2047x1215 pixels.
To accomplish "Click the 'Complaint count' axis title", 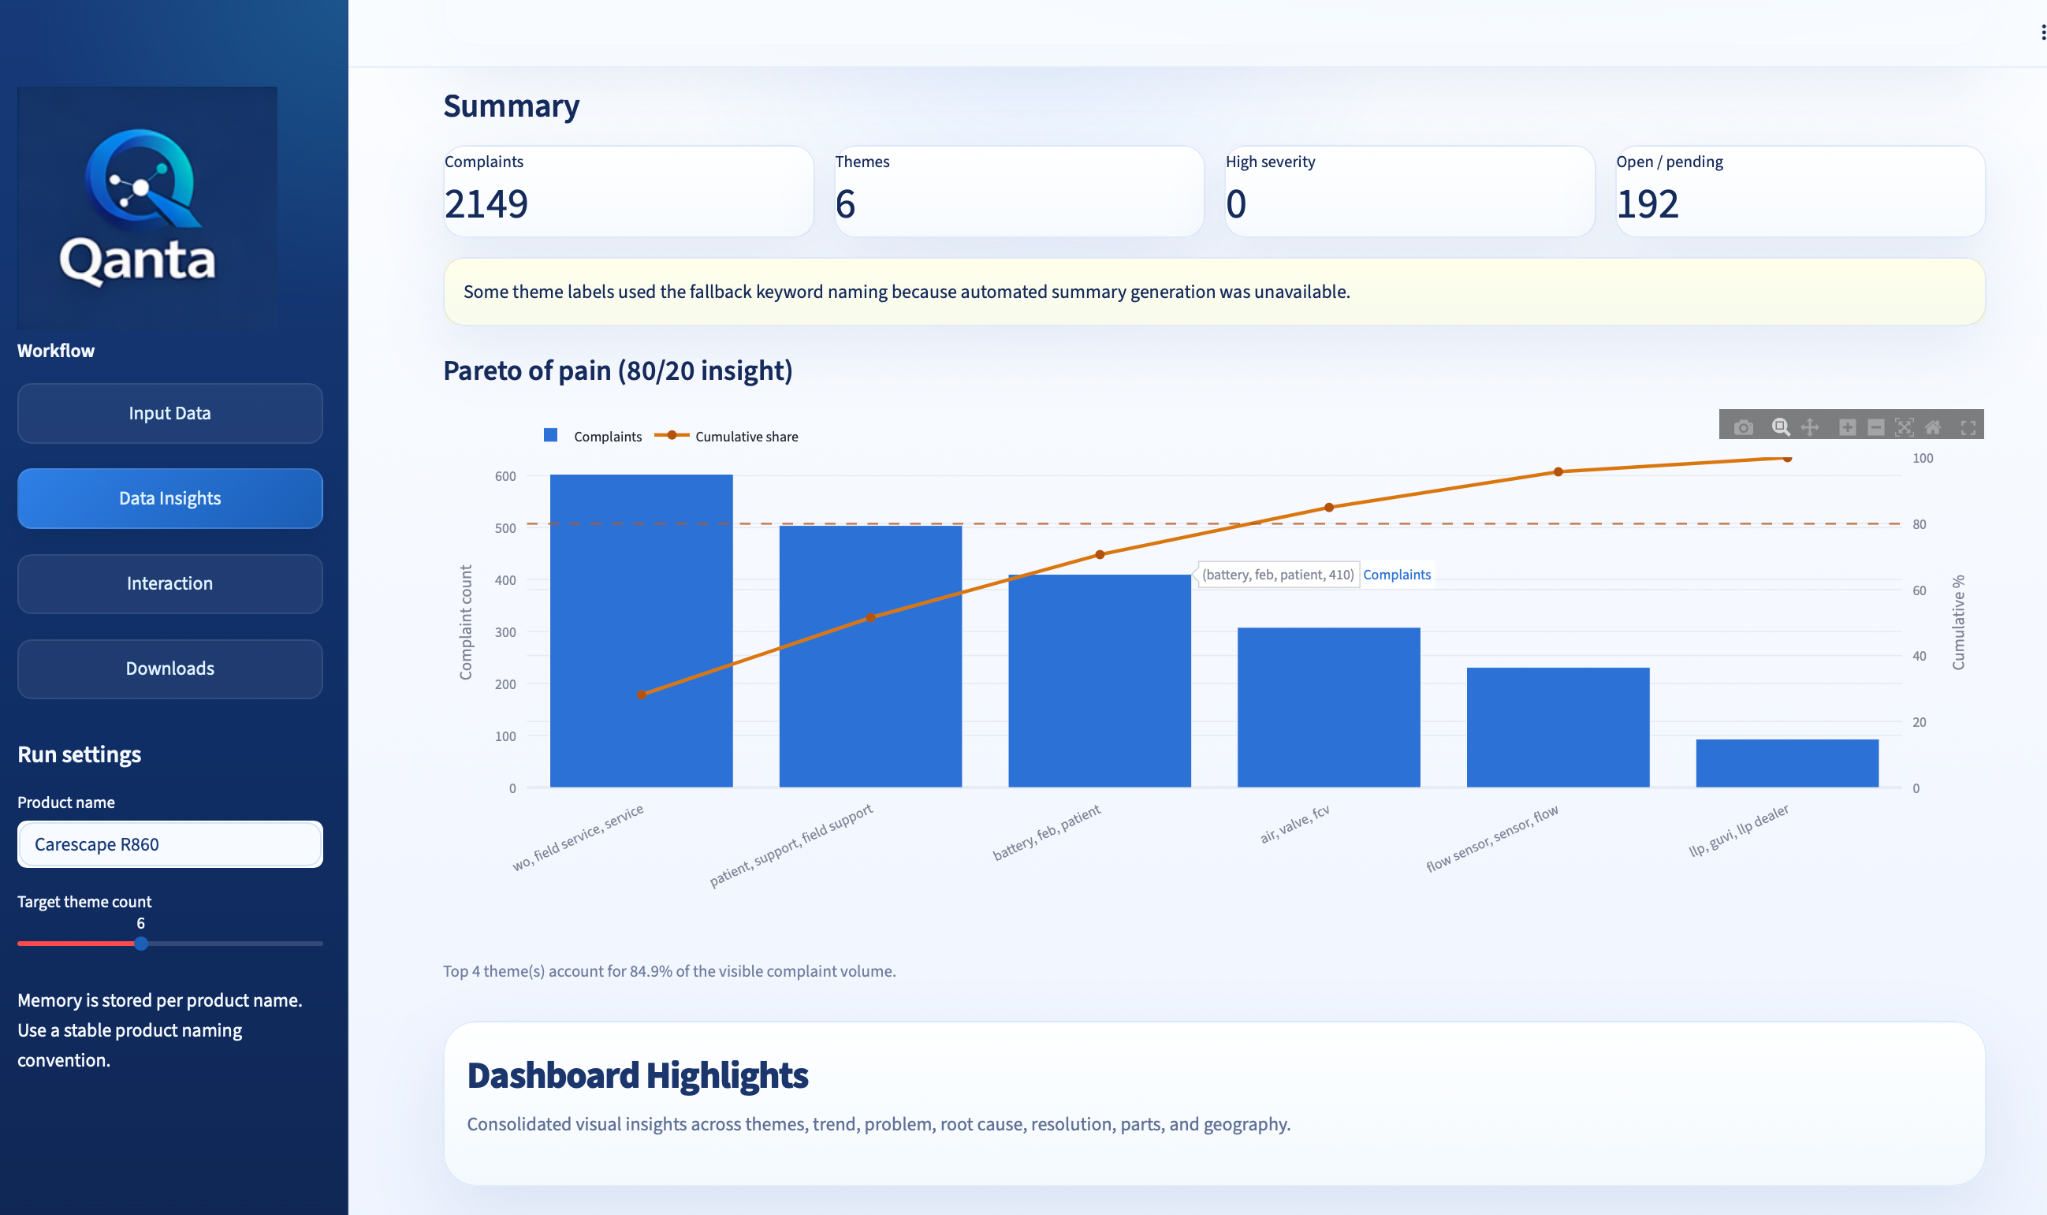I will (x=465, y=622).
